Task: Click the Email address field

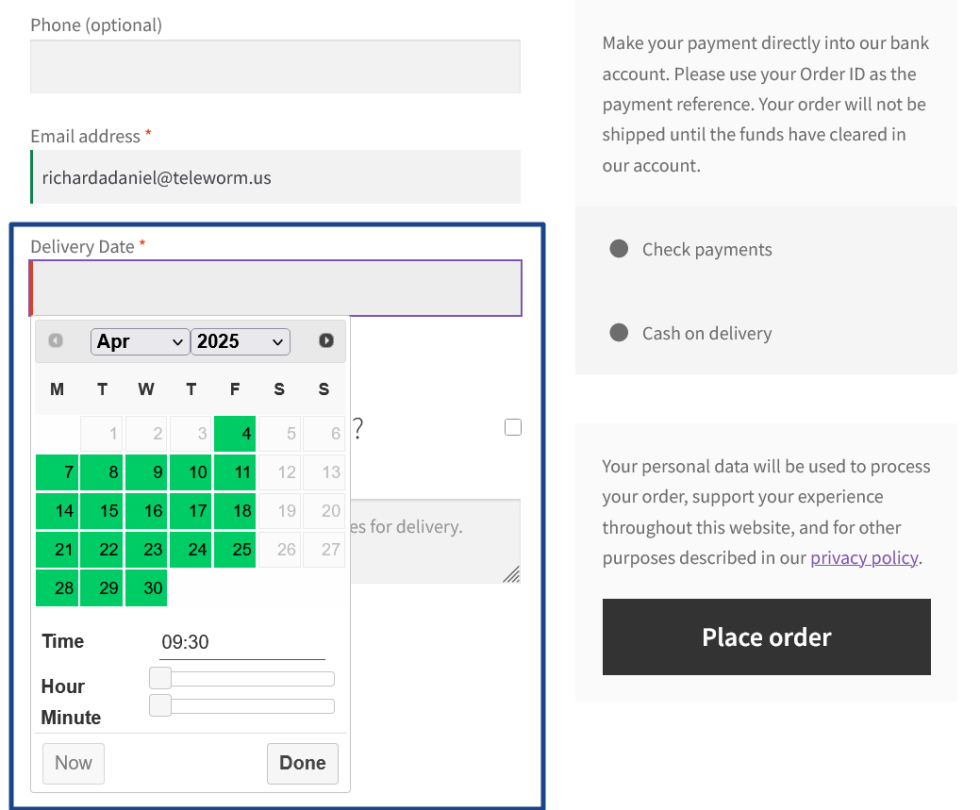Action: (275, 178)
